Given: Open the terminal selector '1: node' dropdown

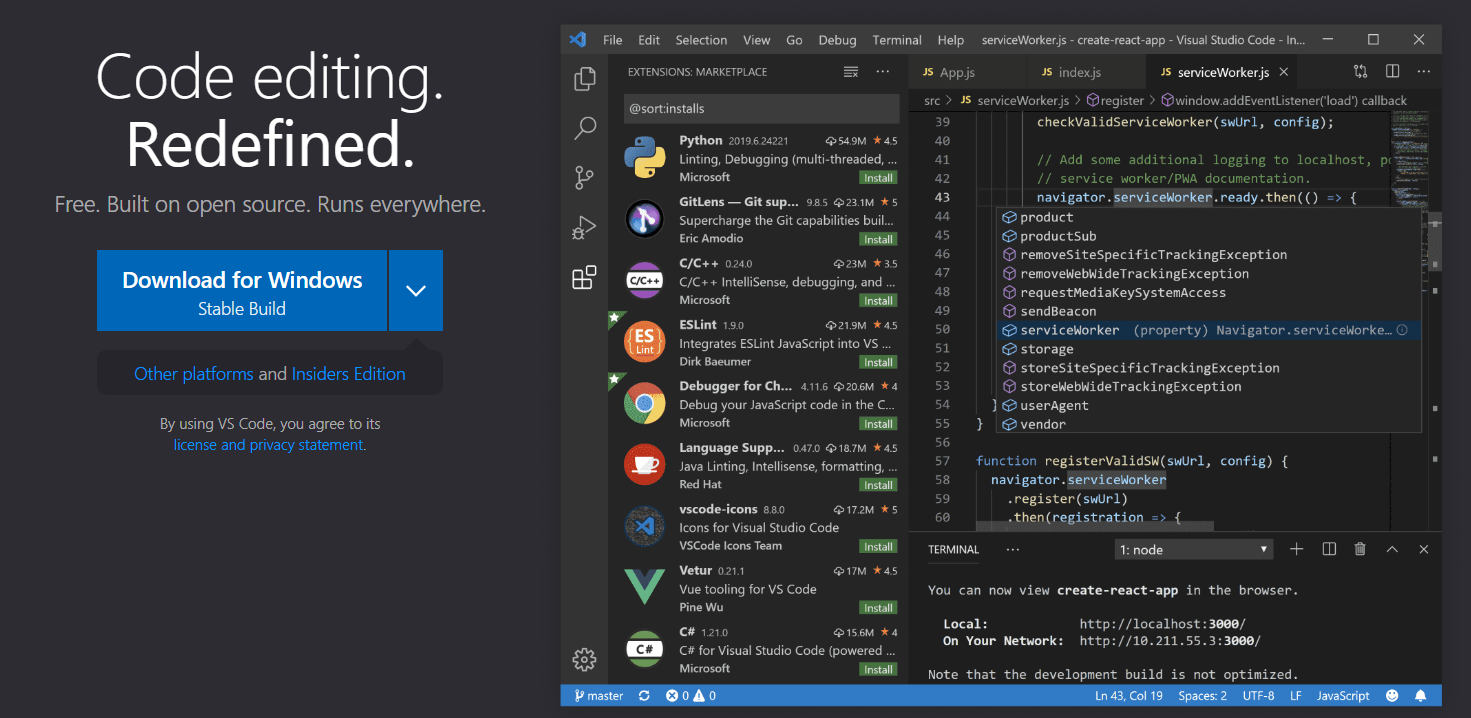Looking at the screenshot, I should [x=1194, y=550].
